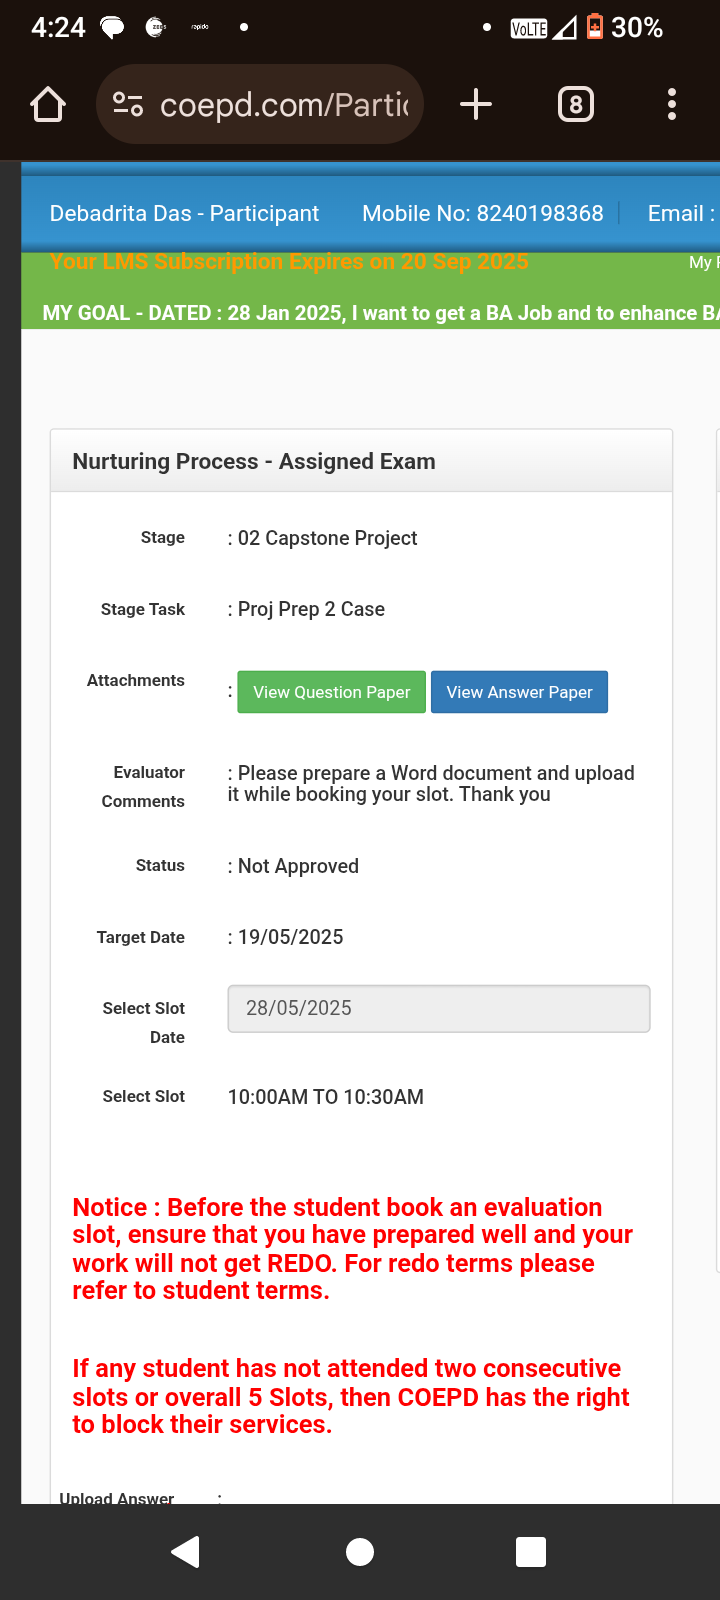Open the Select Slot Date field

tap(439, 1008)
